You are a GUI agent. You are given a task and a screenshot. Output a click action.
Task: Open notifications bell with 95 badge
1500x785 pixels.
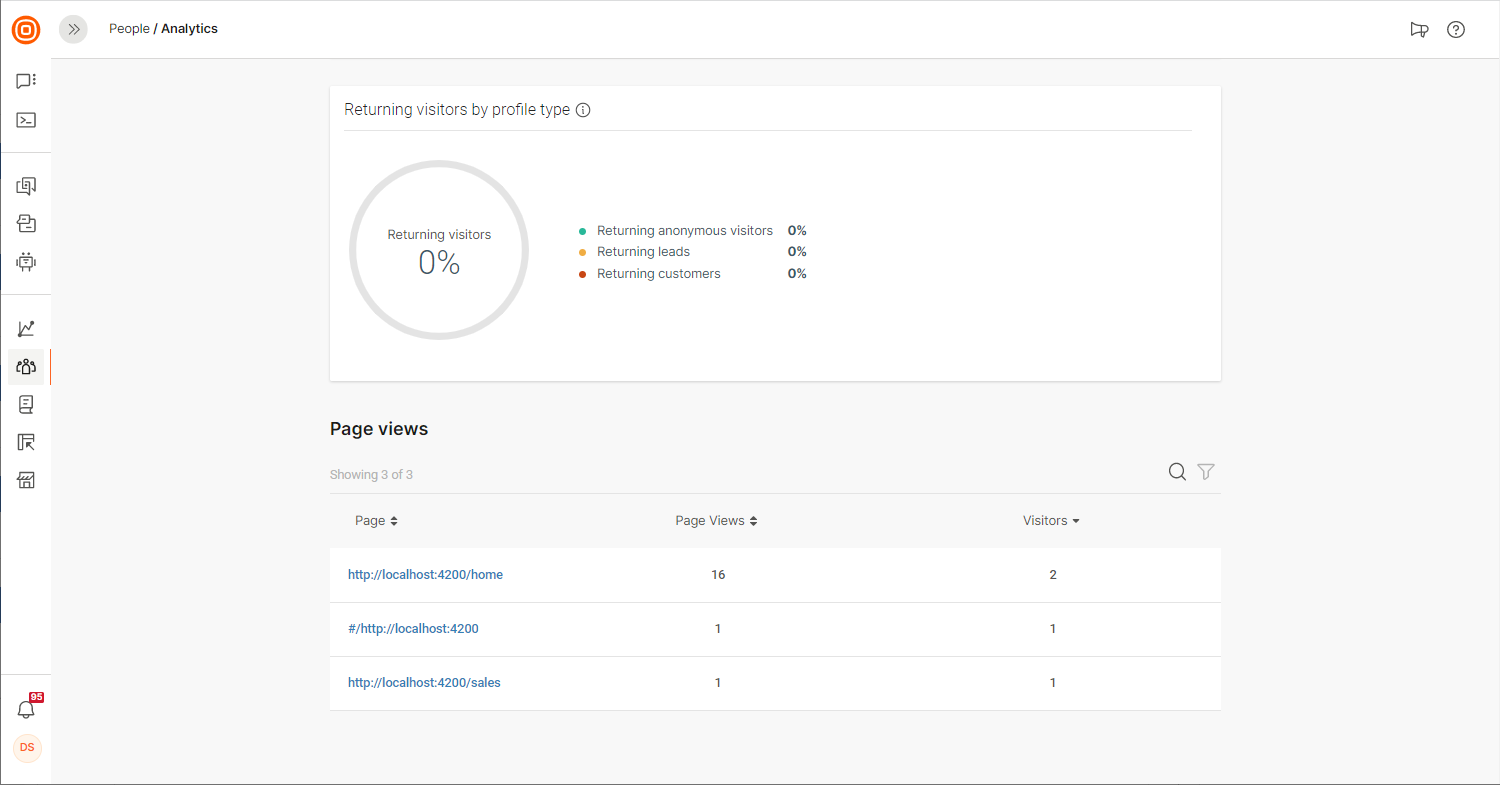(x=27, y=709)
